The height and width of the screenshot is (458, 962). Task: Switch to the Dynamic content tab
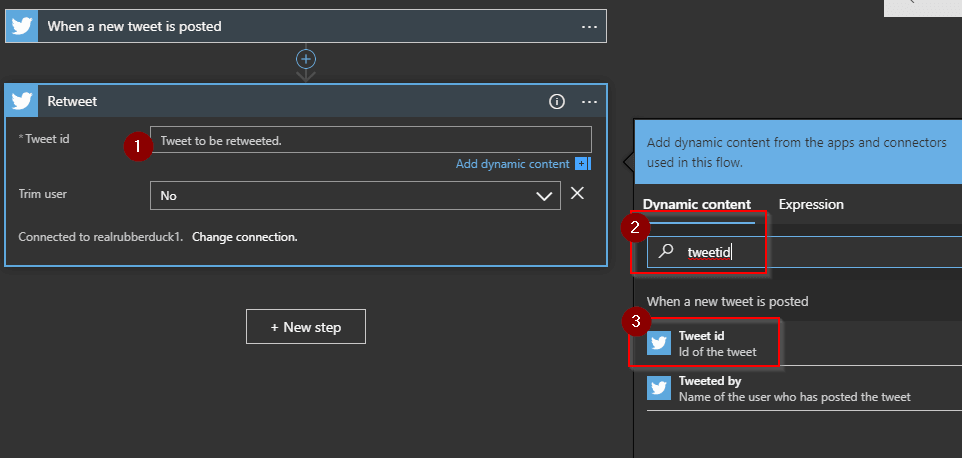697,205
